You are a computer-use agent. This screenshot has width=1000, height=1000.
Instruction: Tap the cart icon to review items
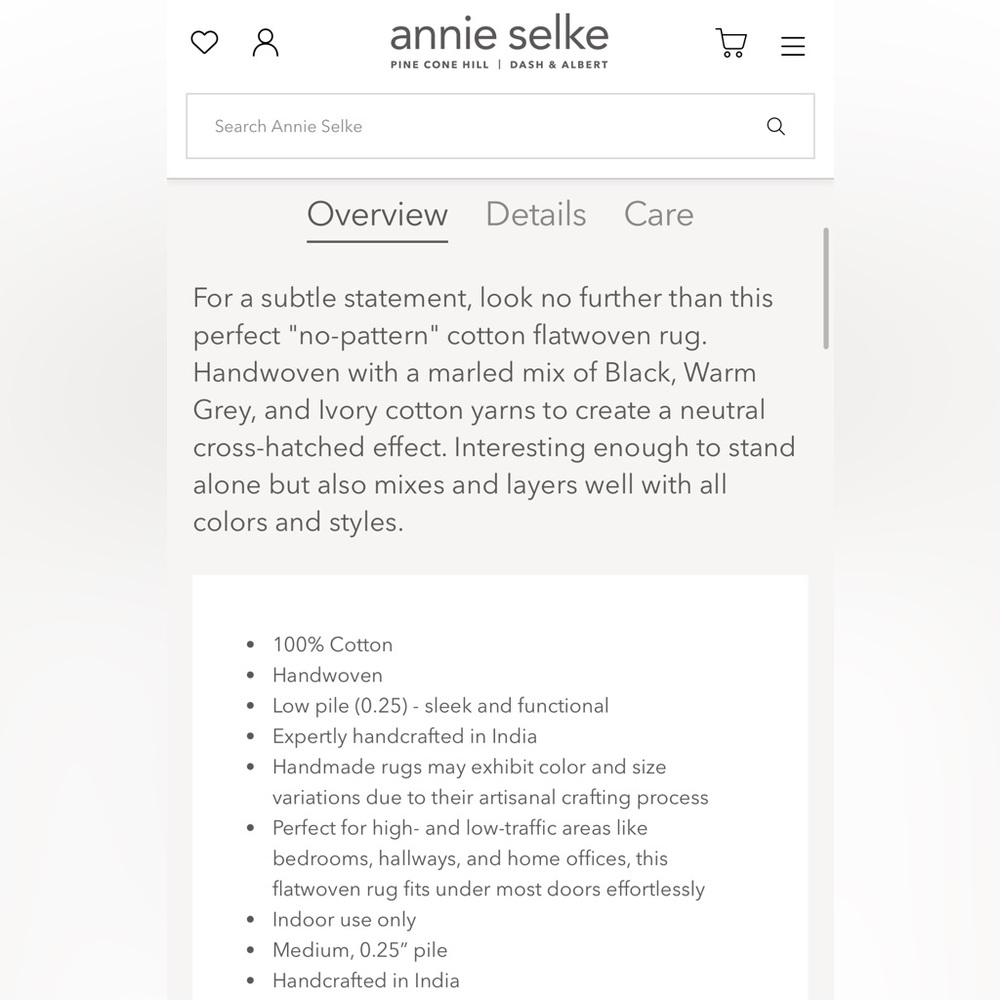point(731,44)
